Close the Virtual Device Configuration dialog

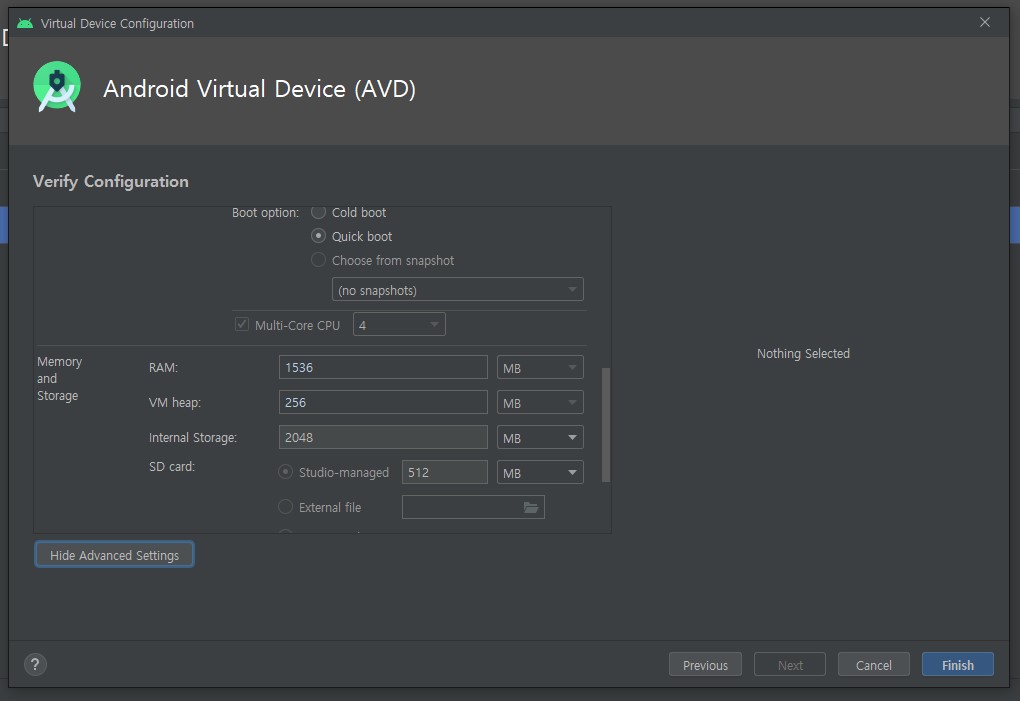[985, 23]
